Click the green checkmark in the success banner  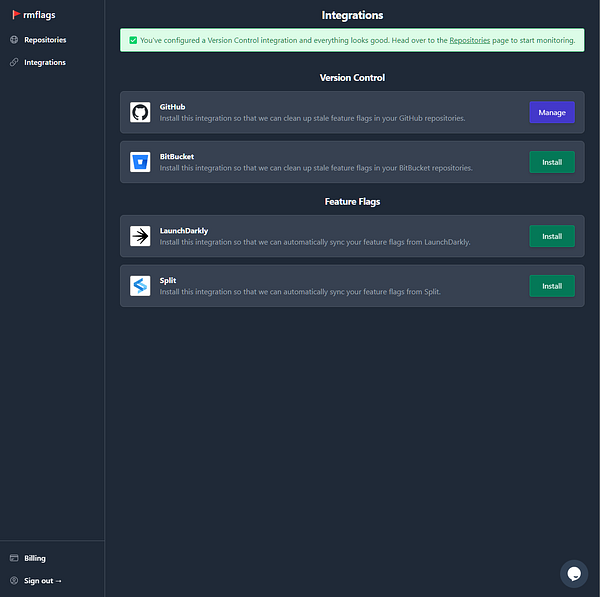(x=133, y=40)
